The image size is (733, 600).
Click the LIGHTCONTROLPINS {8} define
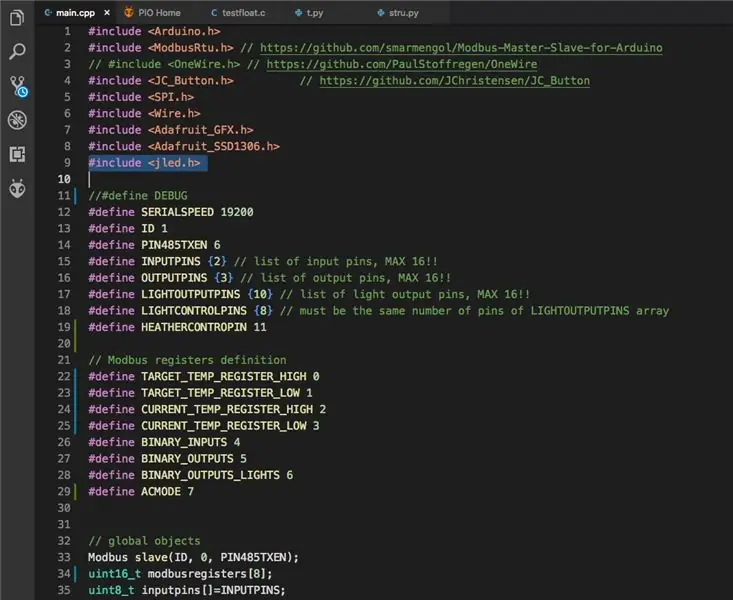[x=180, y=311]
